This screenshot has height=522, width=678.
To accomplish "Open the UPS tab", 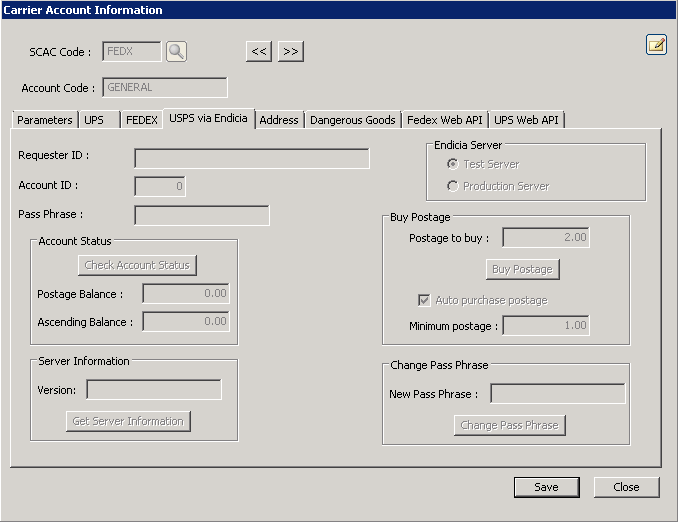I will tap(94, 120).
